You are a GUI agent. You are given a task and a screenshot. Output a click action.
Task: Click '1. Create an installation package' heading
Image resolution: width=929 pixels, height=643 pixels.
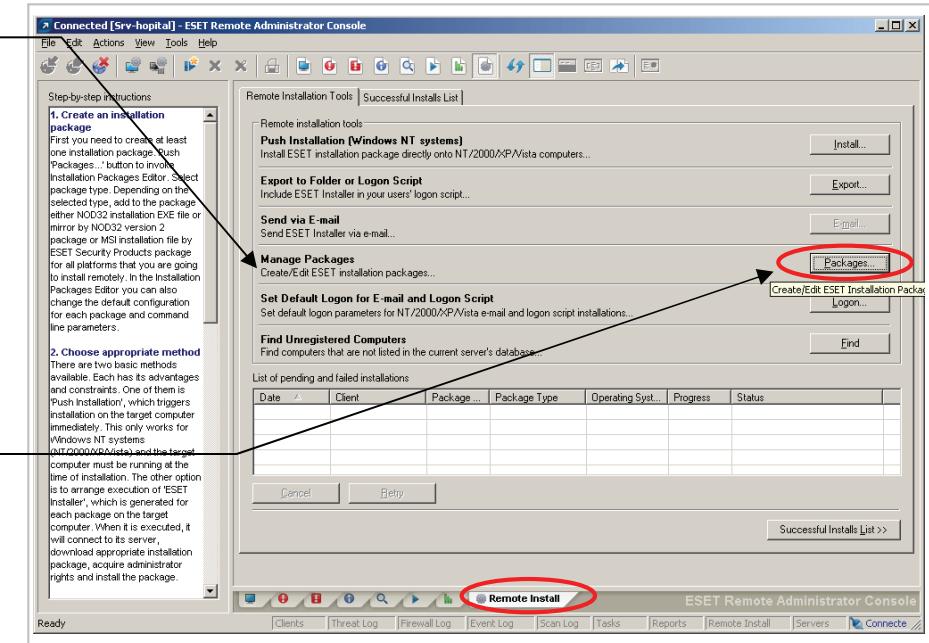[107, 121]
